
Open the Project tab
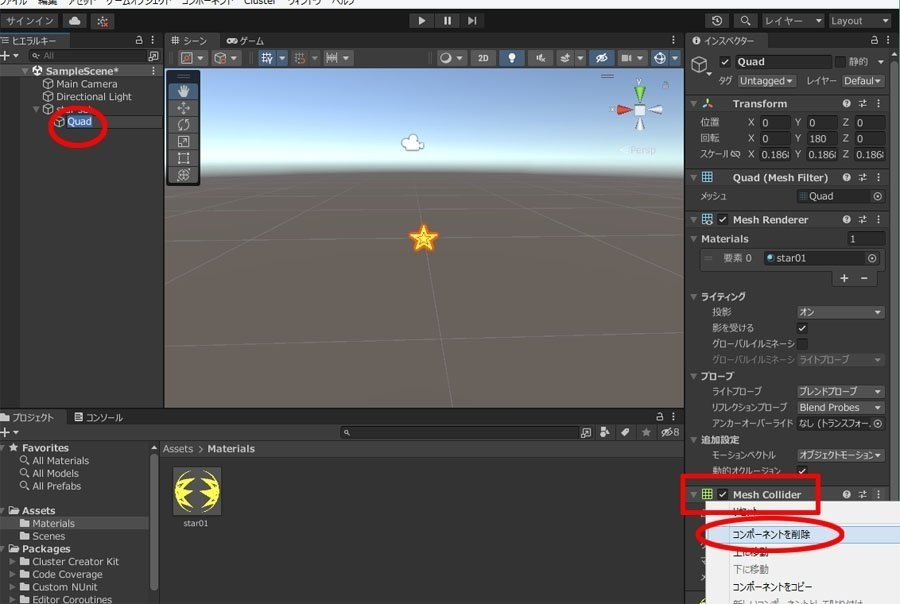29,417
